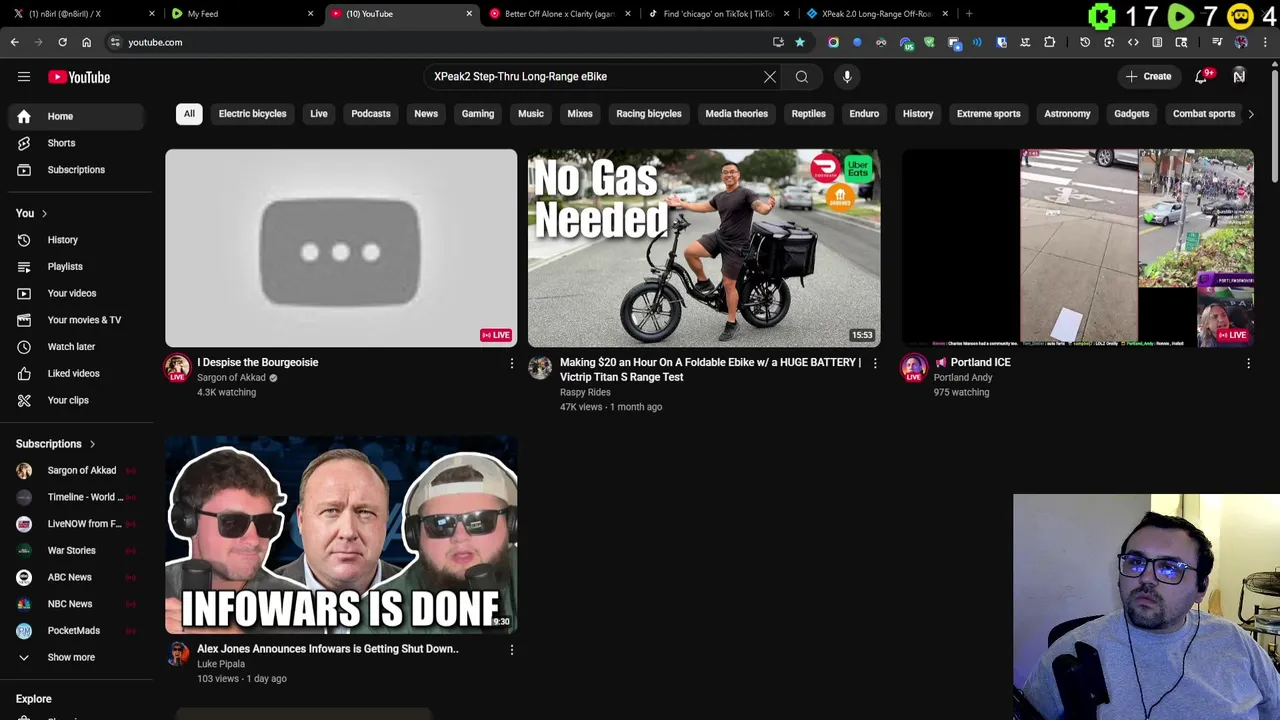Open Portland Andy channel link

(x=963, y=378)
